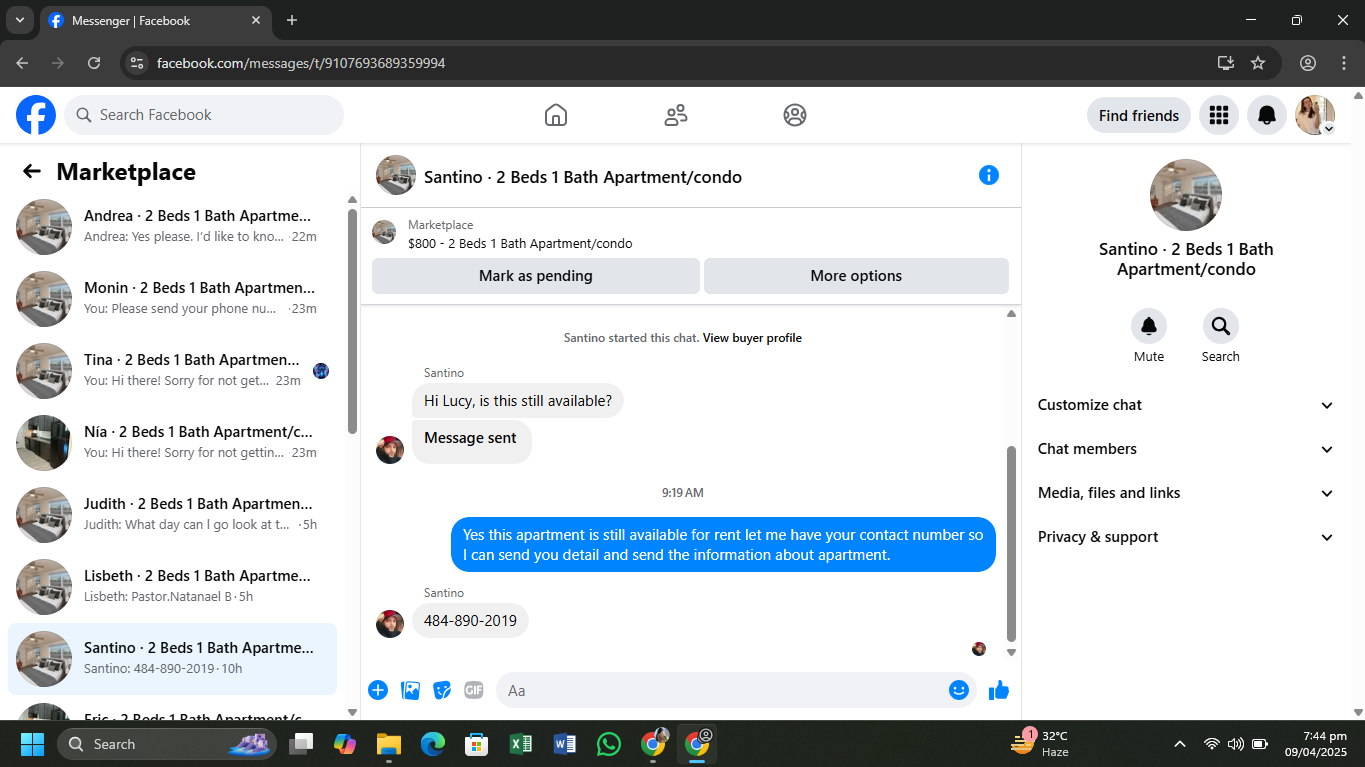Open WhatsApp from the taskbar
The width and height of the screenshot is (1365, 767).
point(608,744)
